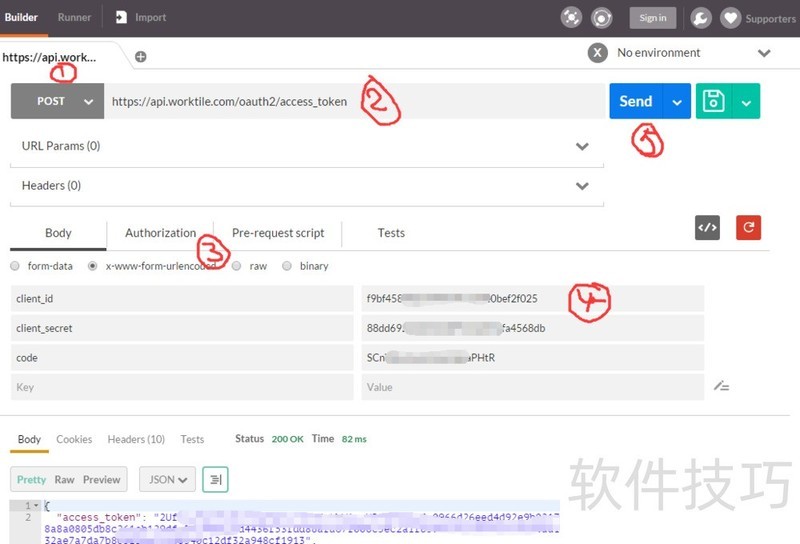The width and height of the screenshot is (800, 544).
Task: Select the raw body radio button
Action: click(236, 266)
